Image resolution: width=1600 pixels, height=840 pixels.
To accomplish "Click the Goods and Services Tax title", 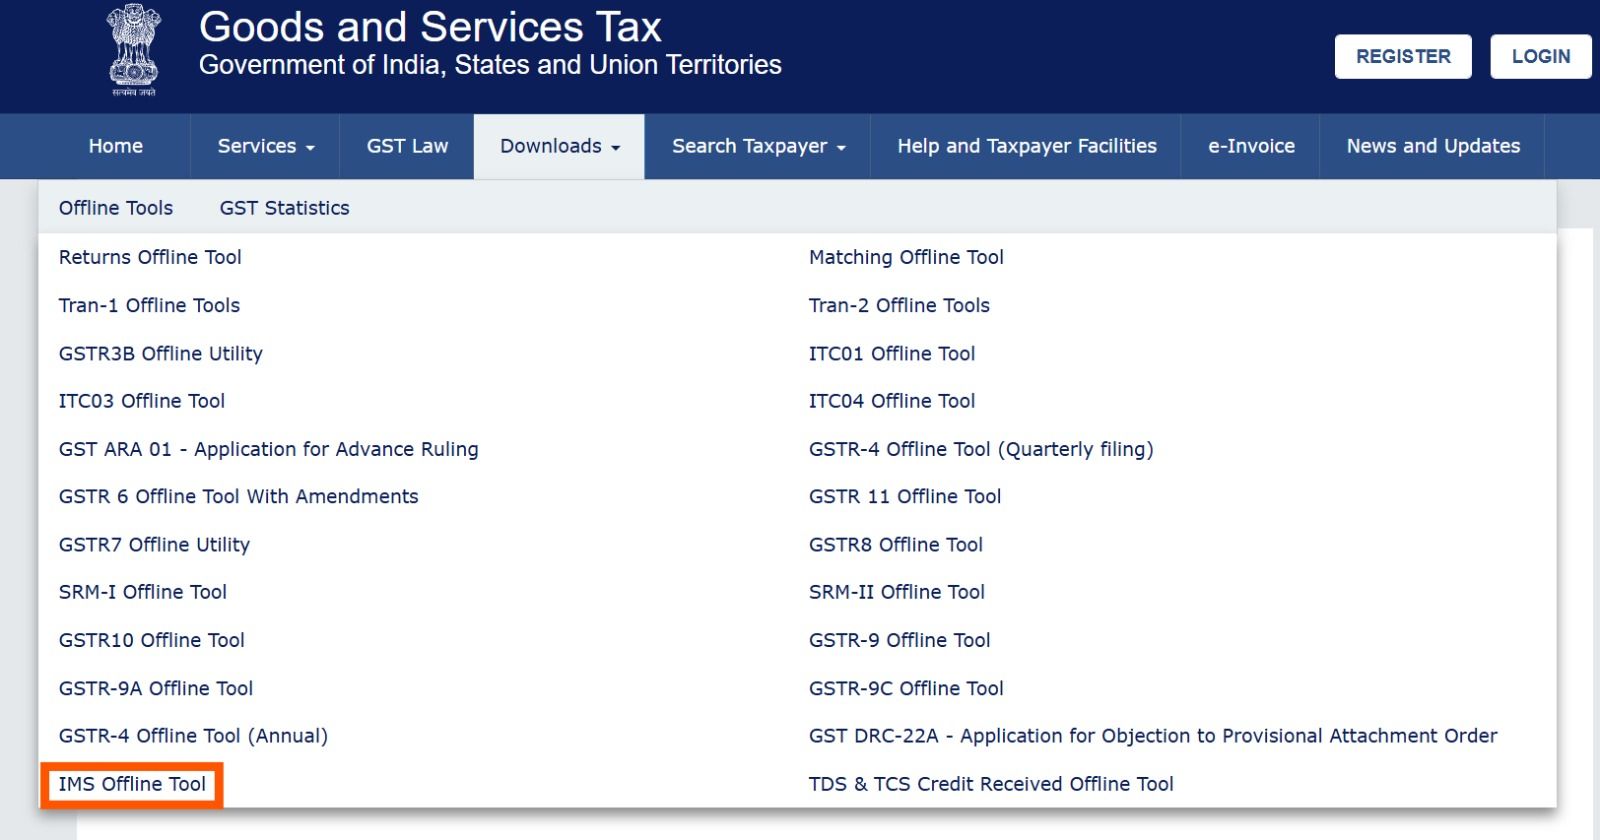I will pyautogui.click(x=430, y=27).
